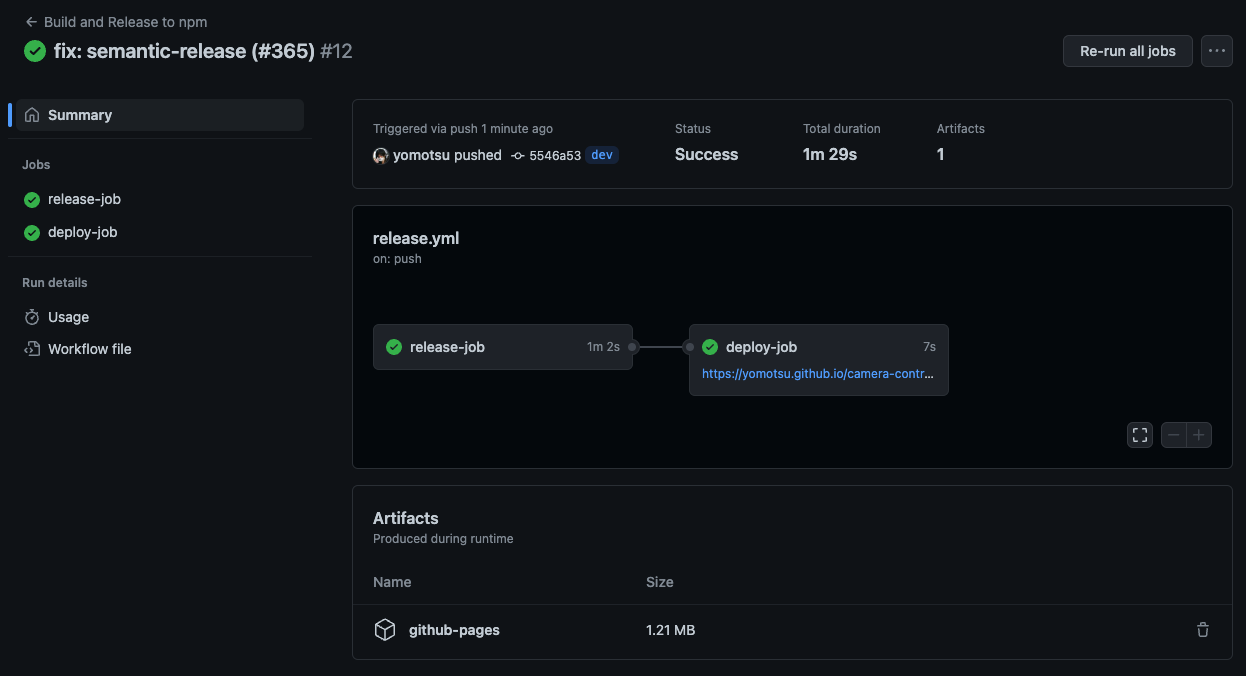The width and height of the screenshot is (1246, 676).
Task: Click the github-pages package icon
Action: click(x=385, y=630)
